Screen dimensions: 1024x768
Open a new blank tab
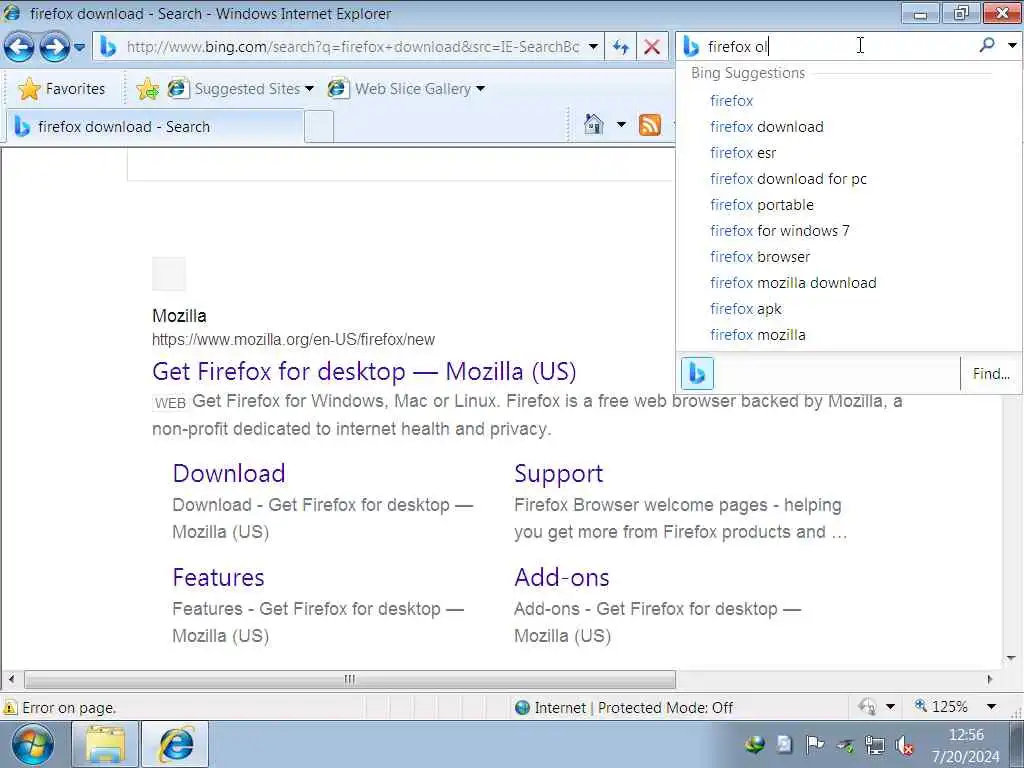click(x=319, y=127)
